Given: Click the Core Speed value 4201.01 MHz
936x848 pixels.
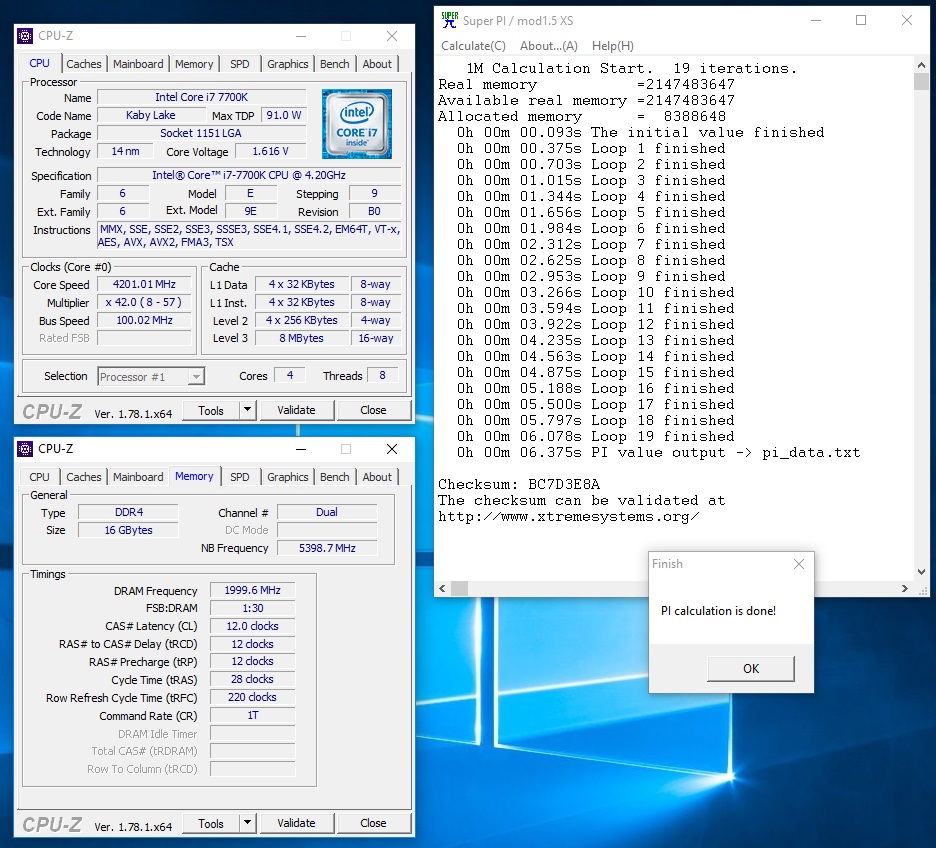Looking at the screenshot, I should pos(144,285).
